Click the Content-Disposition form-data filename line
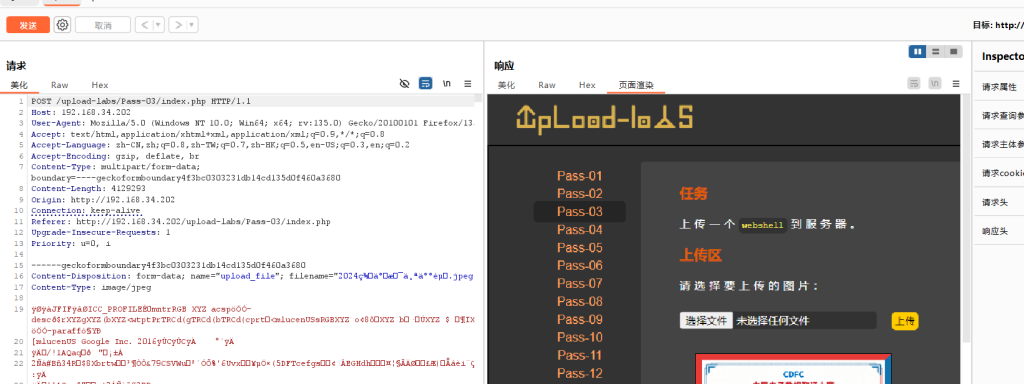The image size is (1024, 384). tap(253, 276)
